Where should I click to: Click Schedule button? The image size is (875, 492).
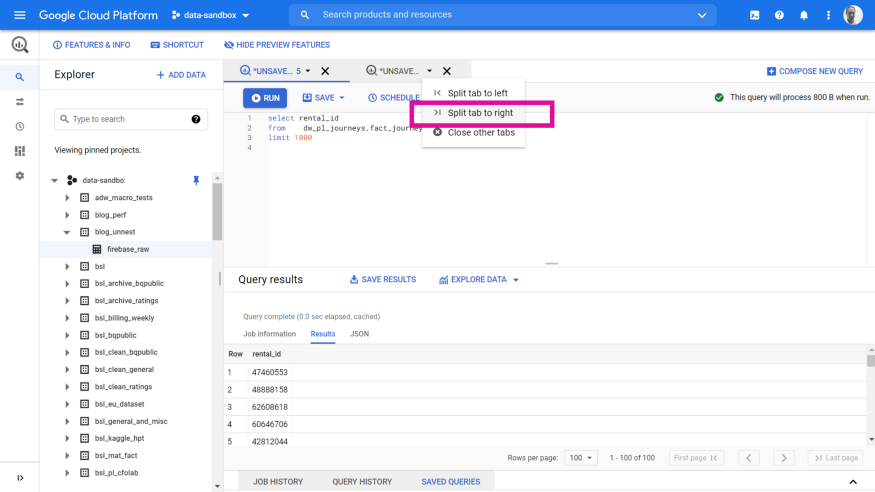click(x=393, y=98)
